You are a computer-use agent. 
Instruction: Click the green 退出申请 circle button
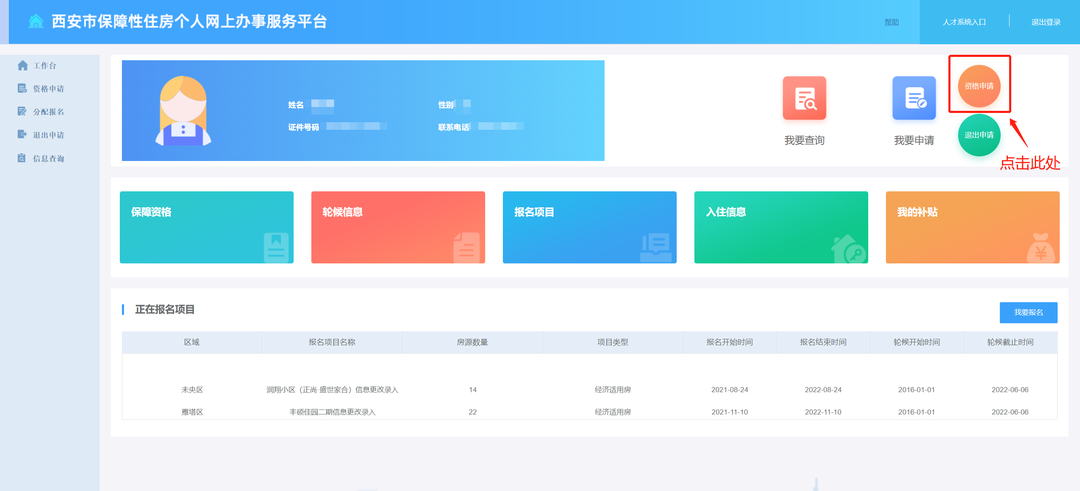(979, 135)
